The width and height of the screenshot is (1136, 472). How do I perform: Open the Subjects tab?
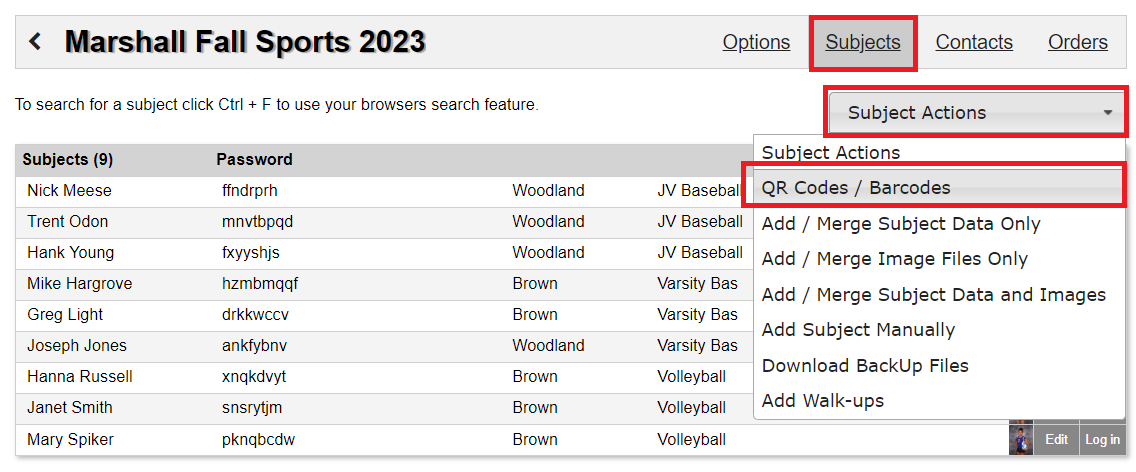click(863, 42)
